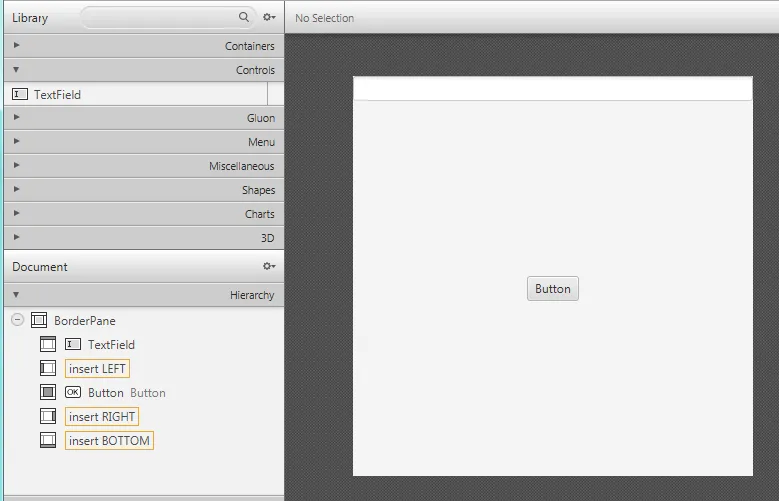Click the TOP position icon beside TextField
Screen dimensions: 779x501
click(48, 344)
